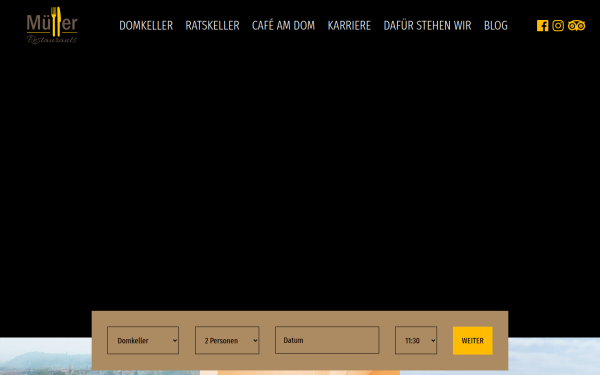Focus the Datum date field

point(327,340)
